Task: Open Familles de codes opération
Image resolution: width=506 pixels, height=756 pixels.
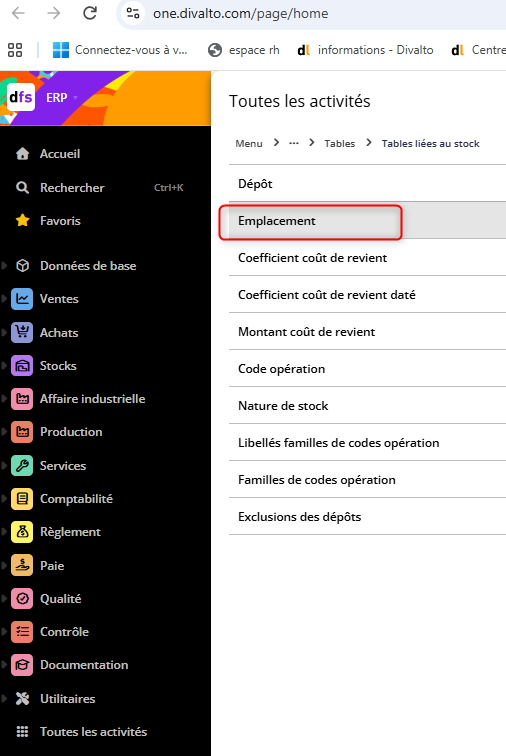Action: click(x=367, y=480)
